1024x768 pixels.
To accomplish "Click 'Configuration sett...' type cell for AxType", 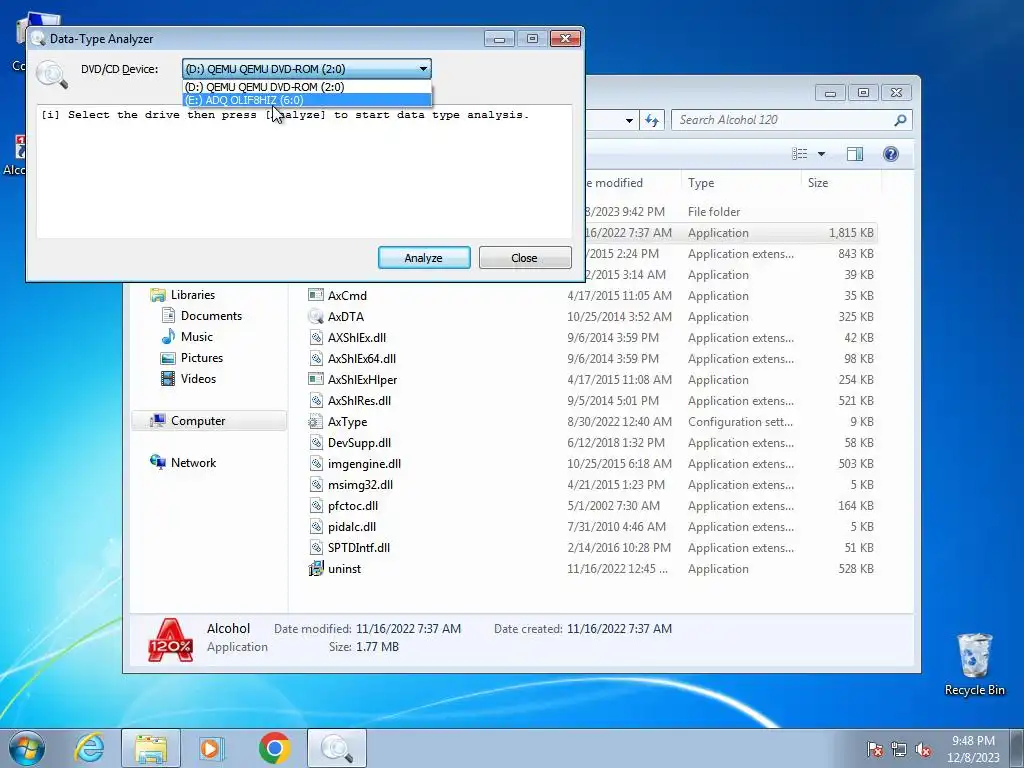I will click(x=740, y=422).
